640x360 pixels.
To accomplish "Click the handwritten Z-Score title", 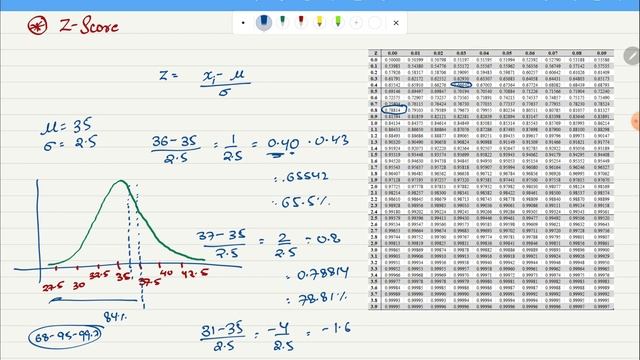I will tap(89, 26).
